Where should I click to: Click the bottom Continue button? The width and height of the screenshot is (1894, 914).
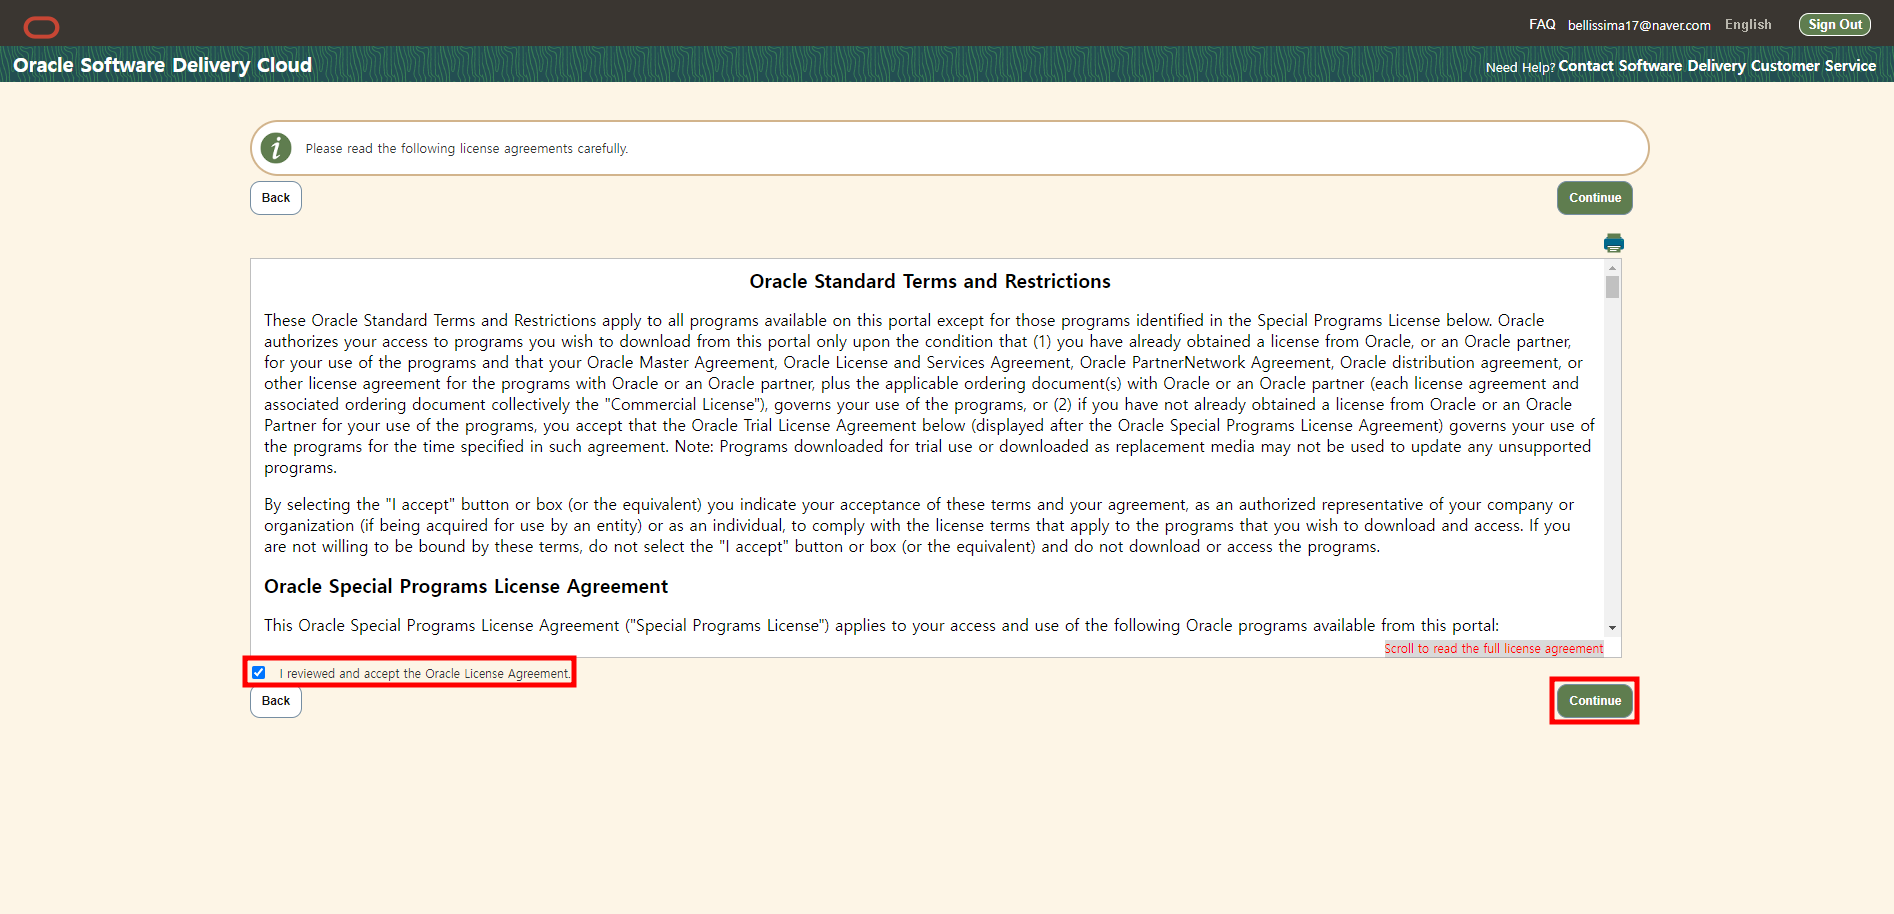pyautogui.click(x=1595, y=701)
